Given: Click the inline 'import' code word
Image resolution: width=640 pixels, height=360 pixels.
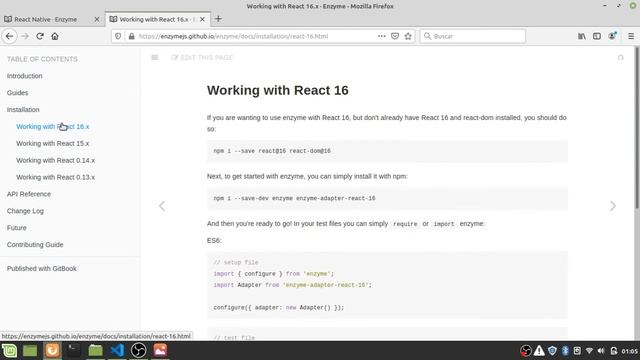Looking at the screenshot, I should coord(444,224).
